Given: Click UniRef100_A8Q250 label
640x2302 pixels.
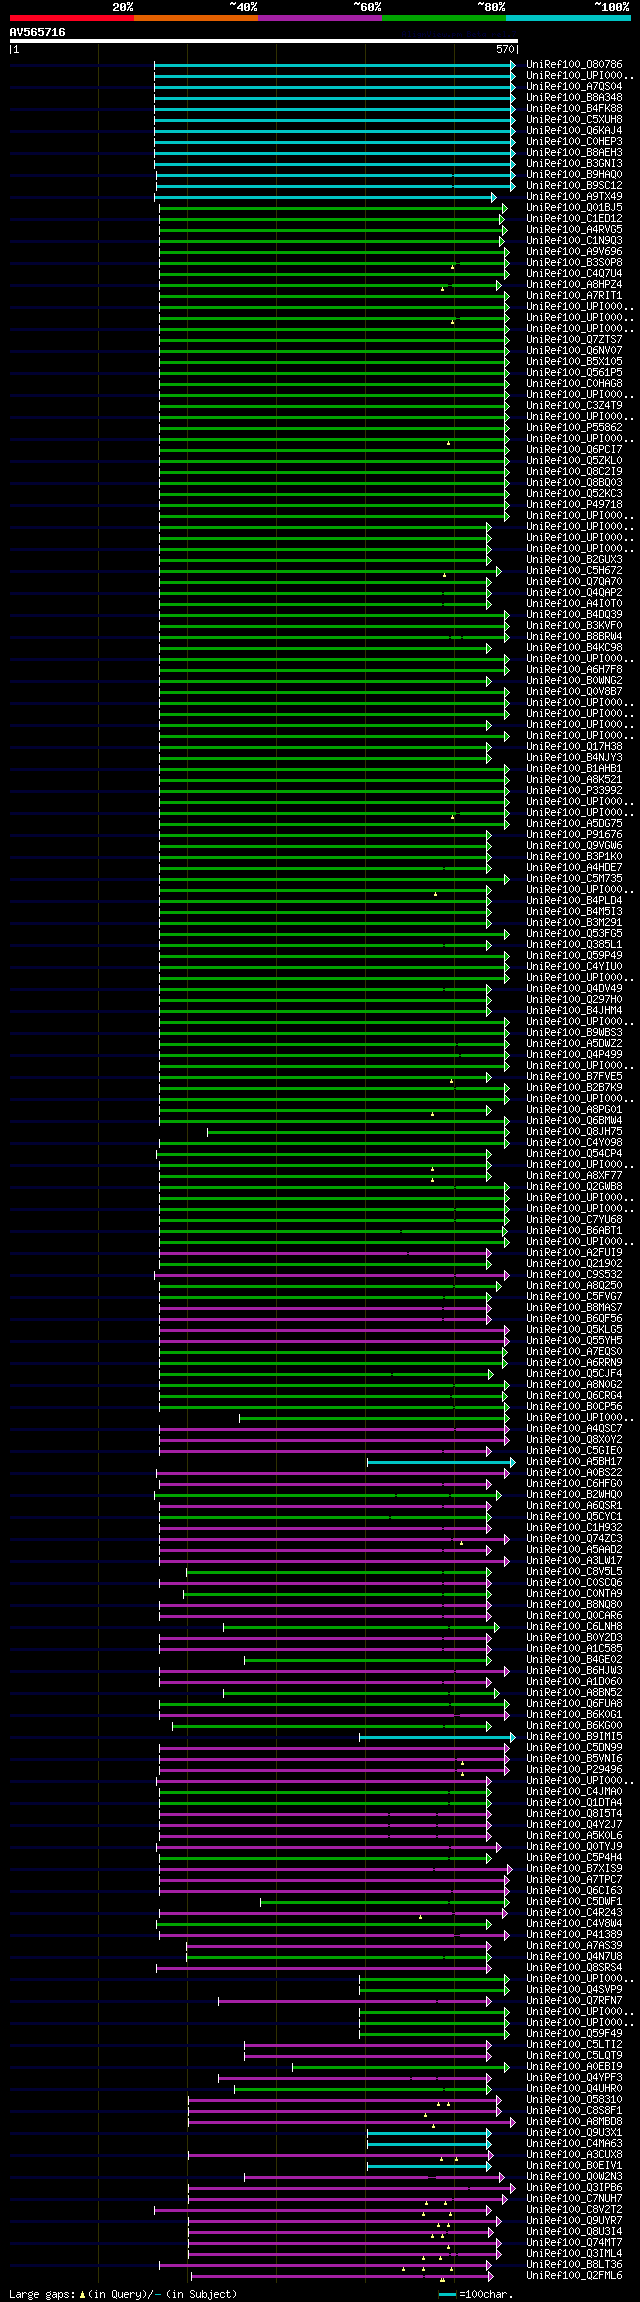Looking at the screenshot, I should pos(574,1286).
